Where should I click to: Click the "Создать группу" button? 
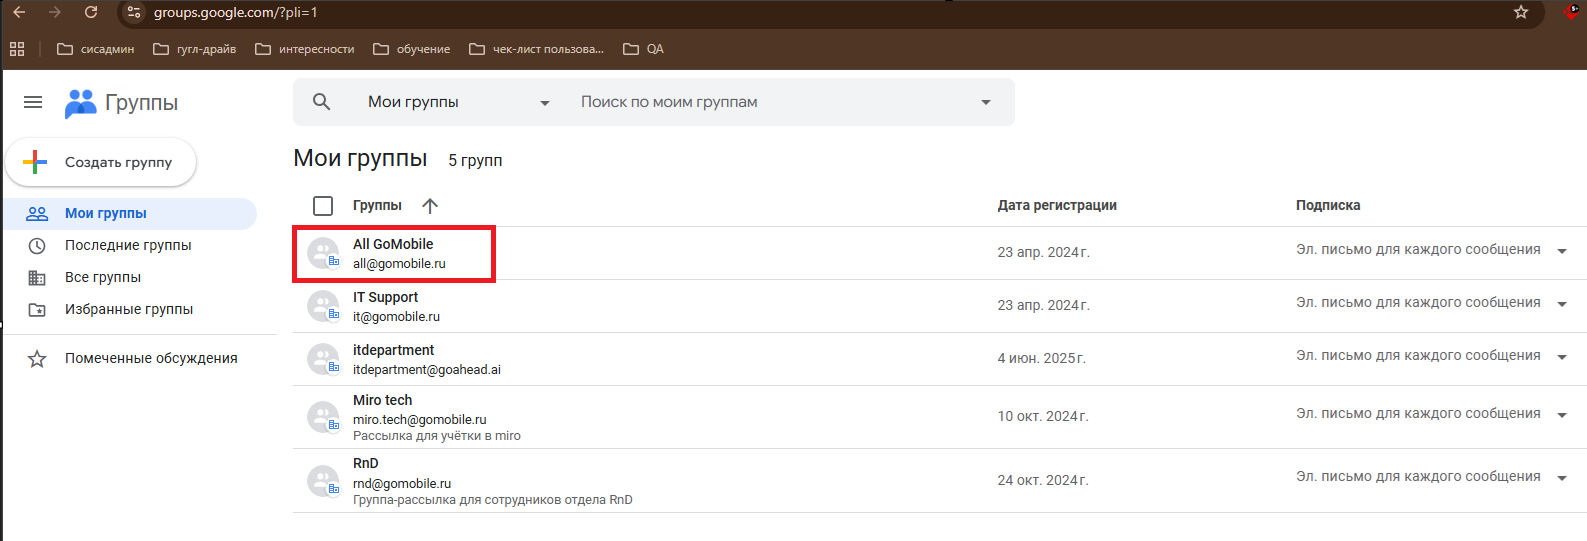pos(101,162)
